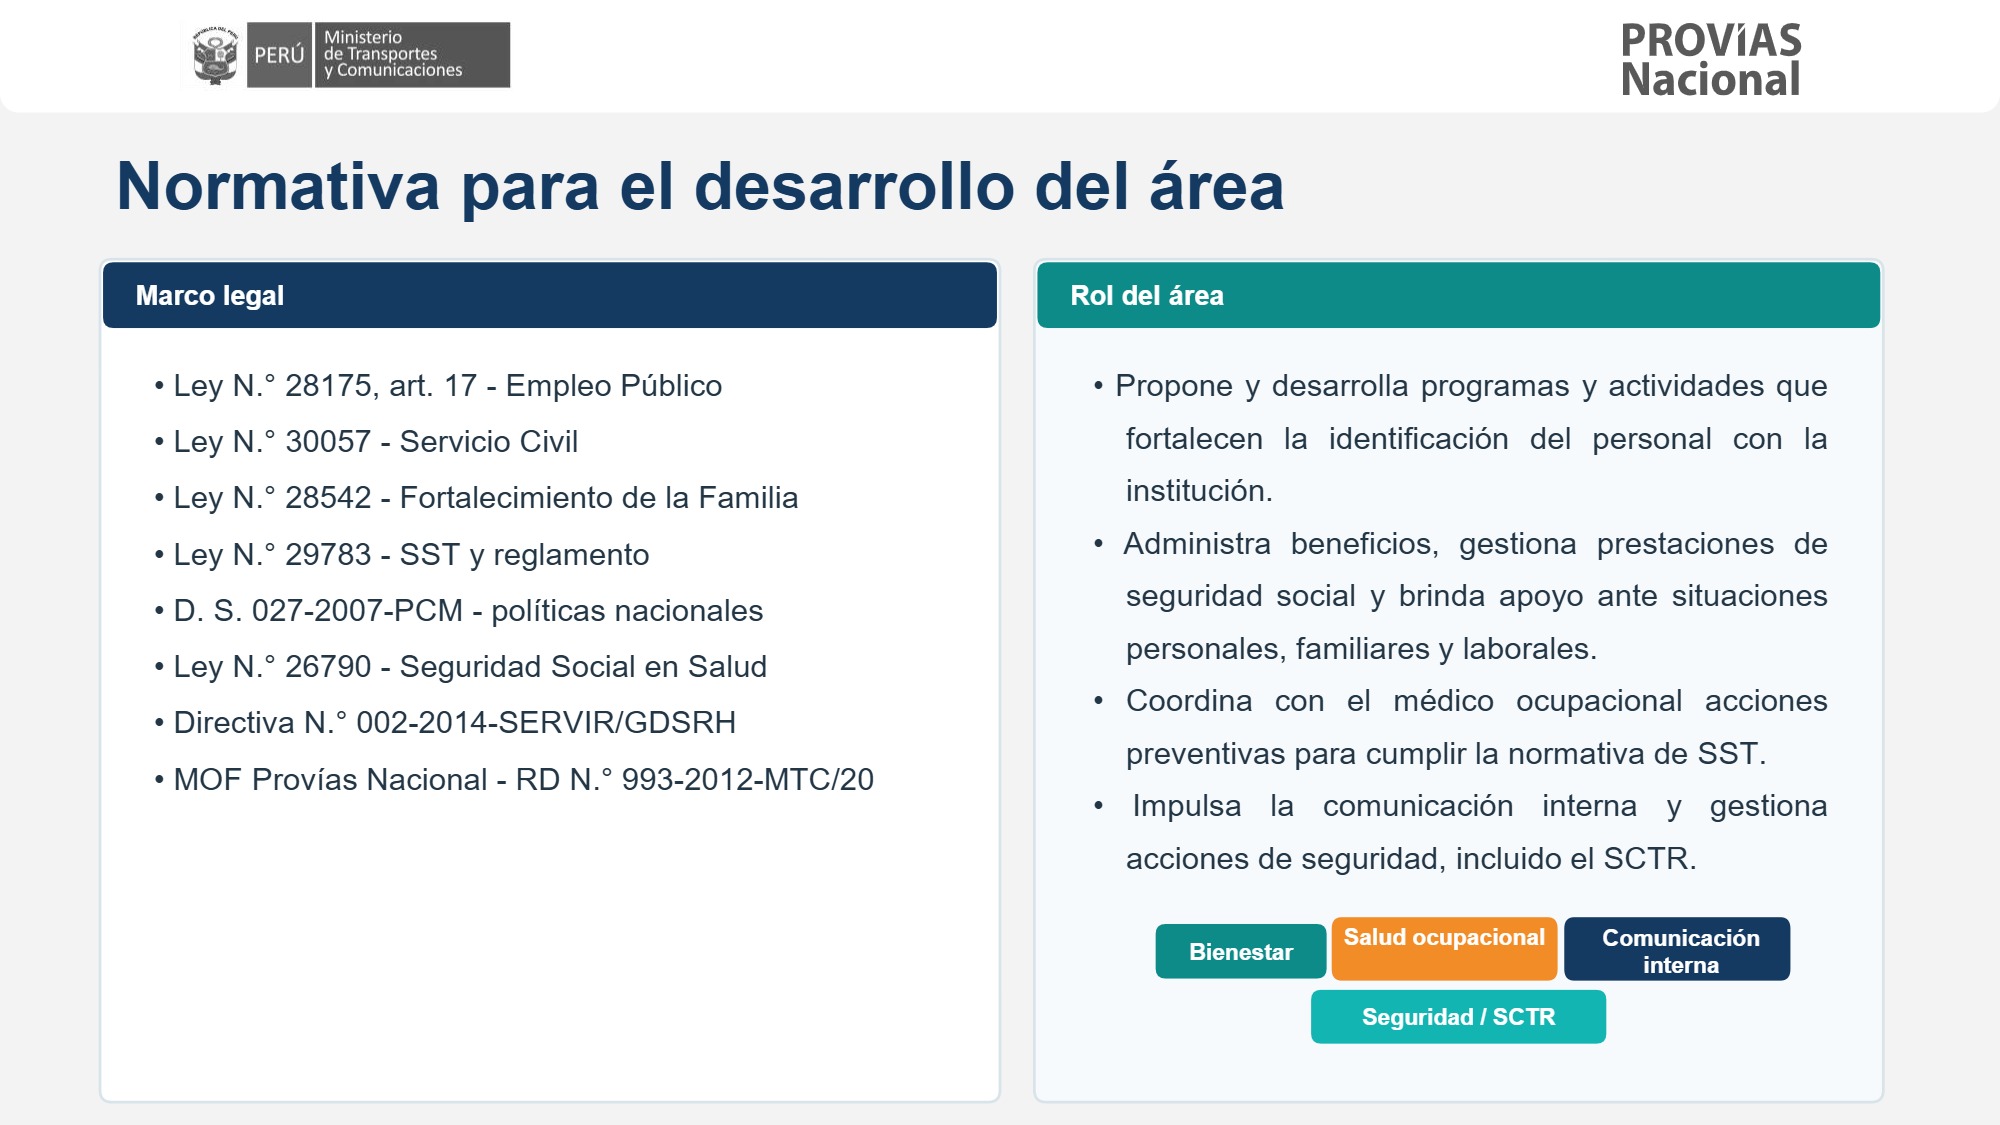The height and width of the screenshot is (1125, 2000).
Task: Click Directiva N.° 002-2014-SERVIR/GDSRH line
Action: 445,722
